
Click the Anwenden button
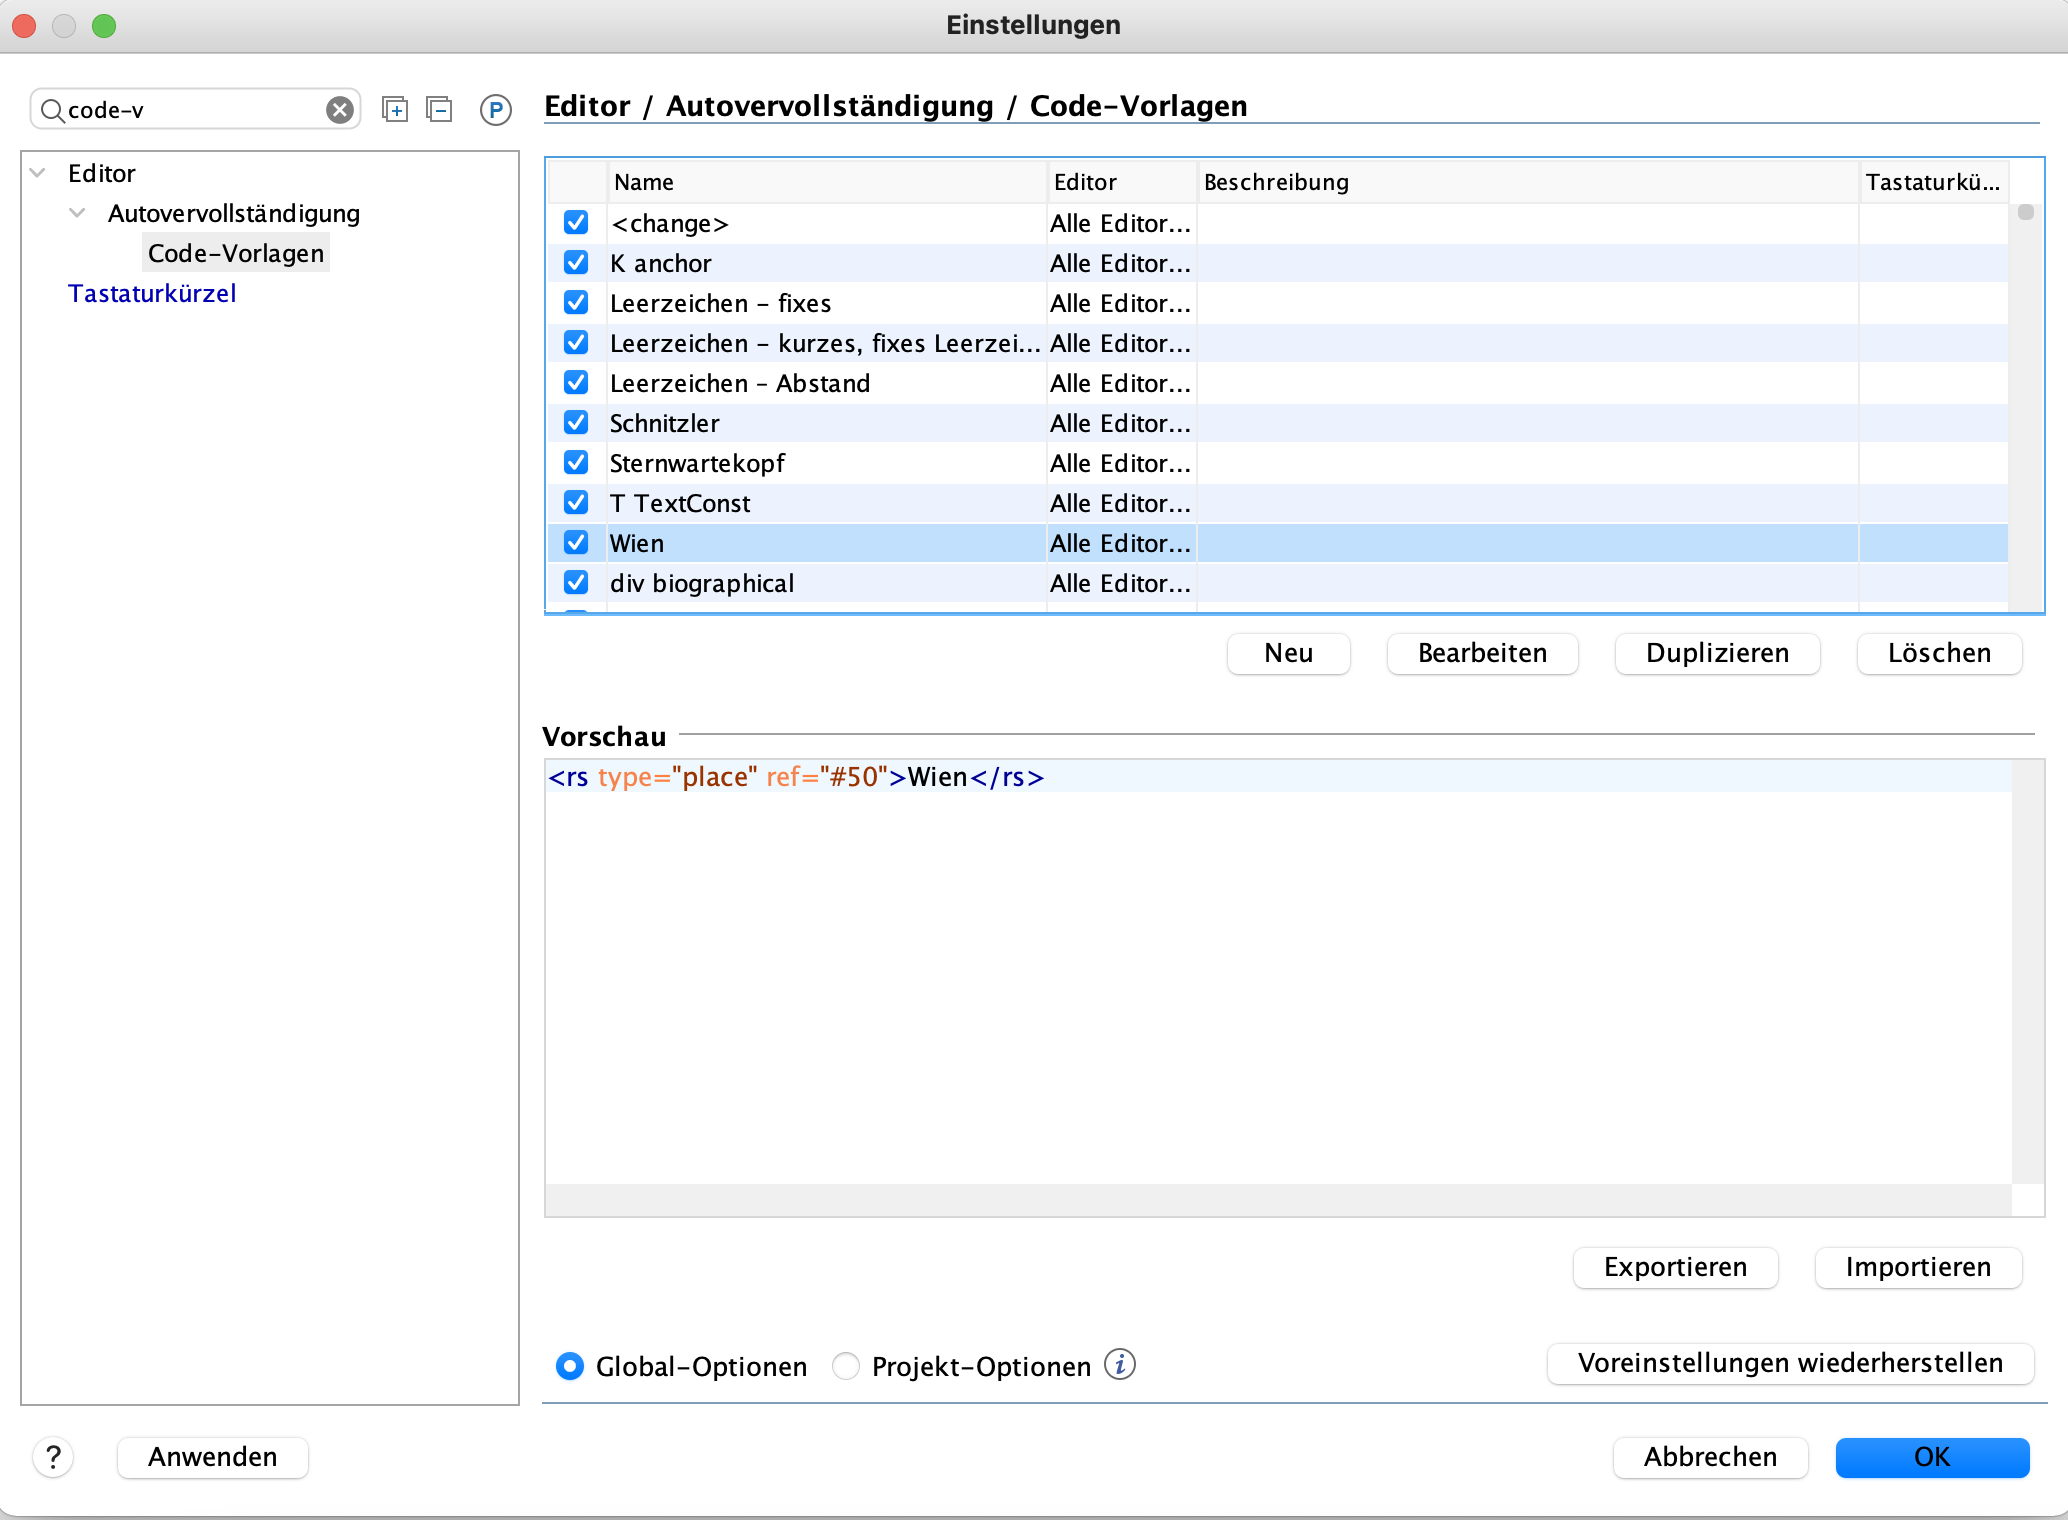tap(213, 1457)
